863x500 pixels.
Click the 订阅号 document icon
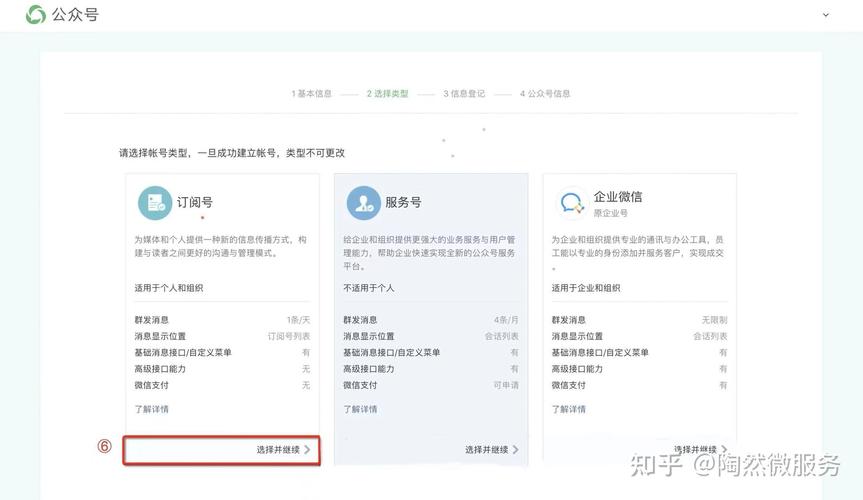click(x=155, y=203)
